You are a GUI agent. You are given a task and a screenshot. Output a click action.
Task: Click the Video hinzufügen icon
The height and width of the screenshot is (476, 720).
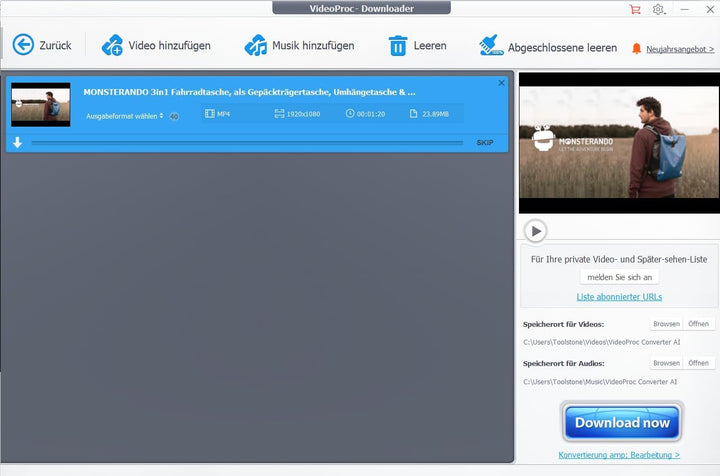tap(112, 45)
